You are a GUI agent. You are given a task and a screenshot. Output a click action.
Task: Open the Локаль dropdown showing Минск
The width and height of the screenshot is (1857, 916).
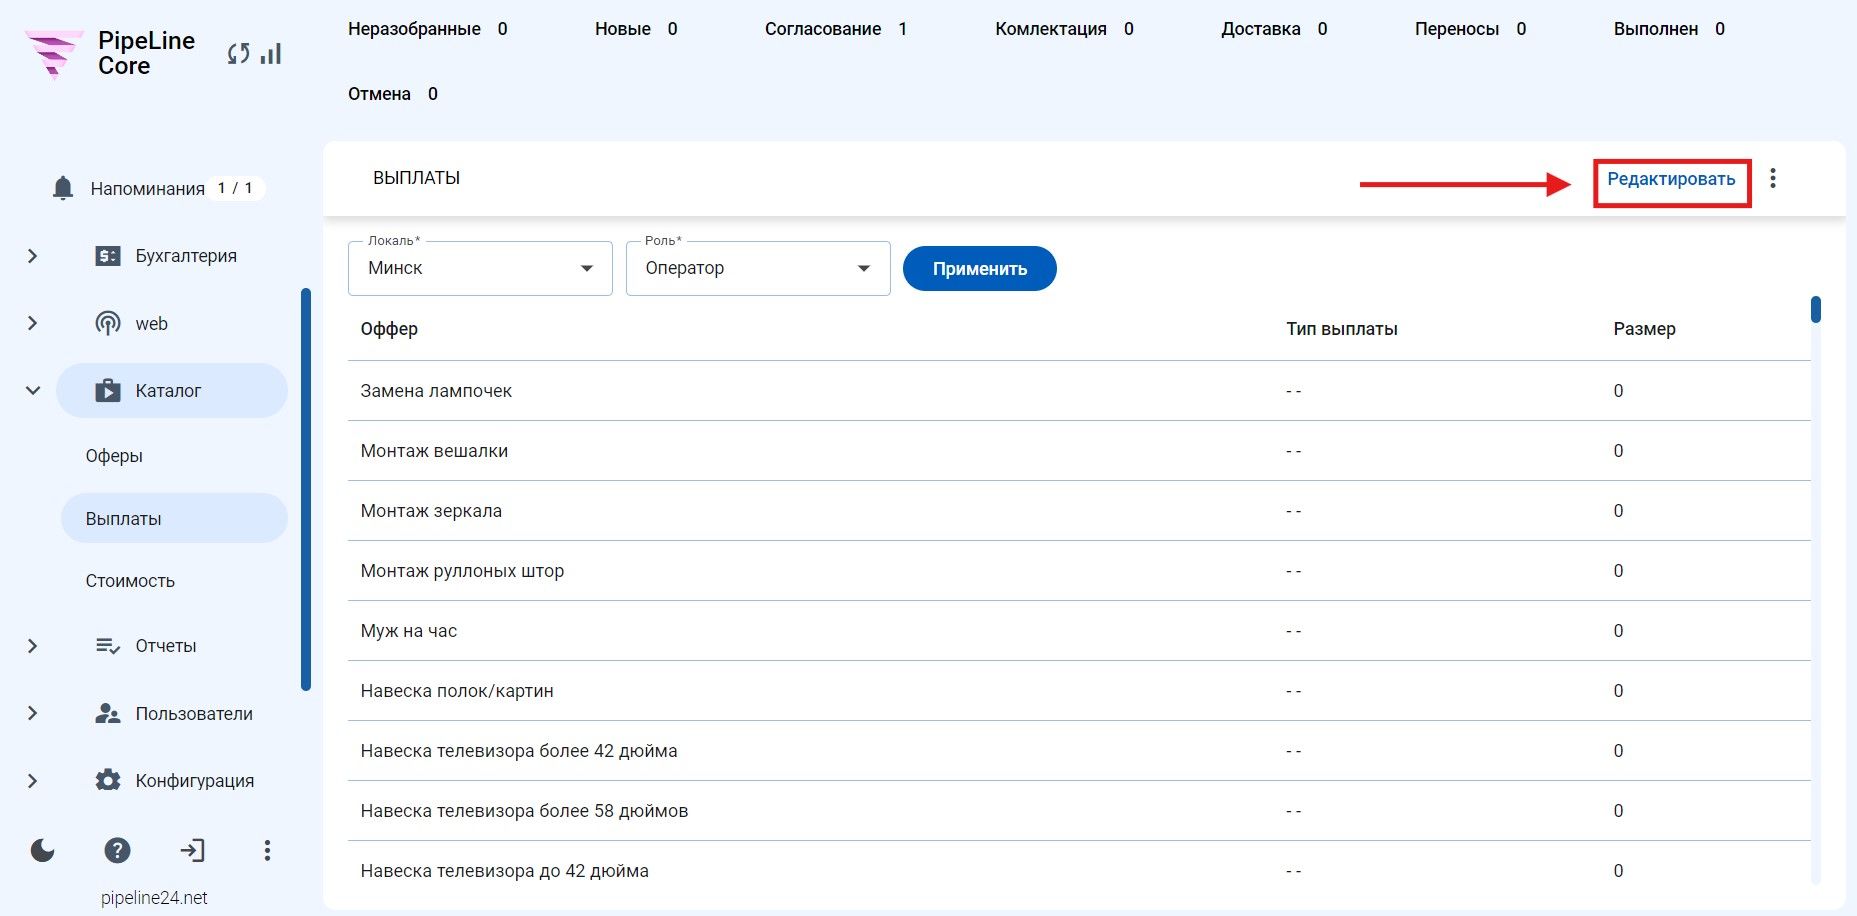coord(480,268)
